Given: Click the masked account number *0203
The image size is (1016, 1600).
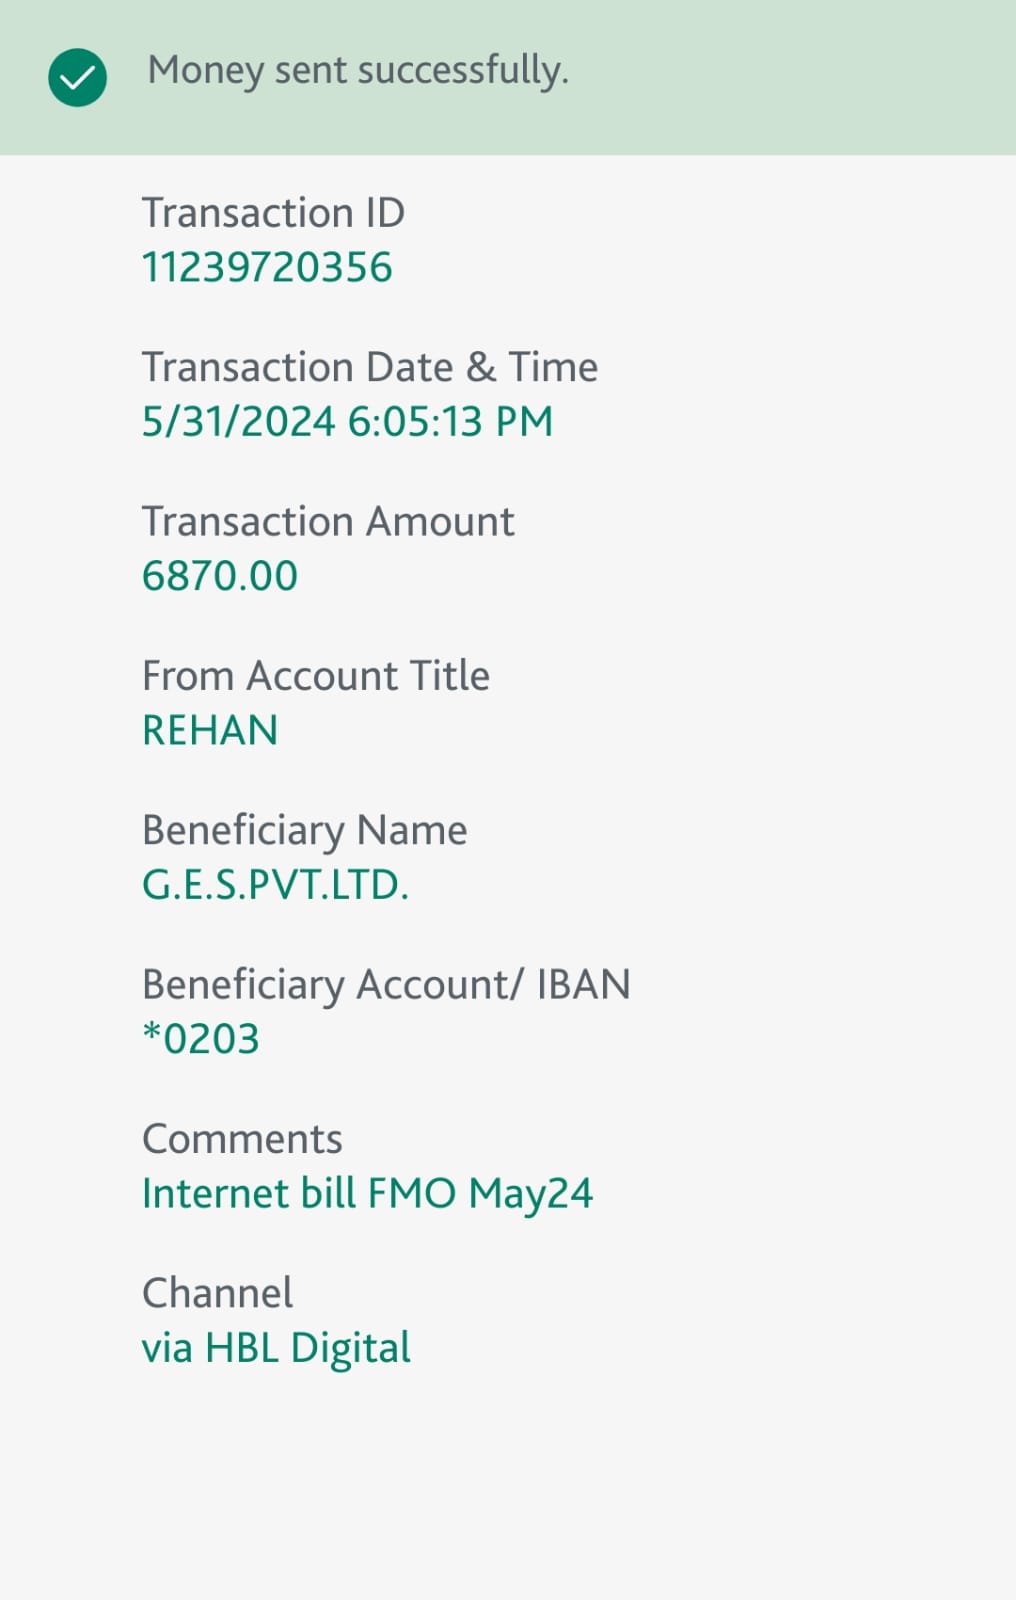Looking at the screenshot, I should click(x=201, y=1039).
